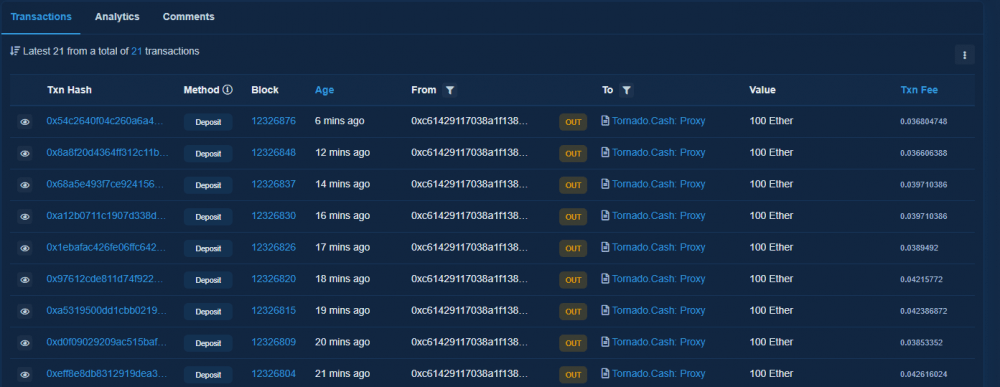Open transaction hash 0xd0f09029209ac515baf

pyautogui.click(x=107, y=342)
